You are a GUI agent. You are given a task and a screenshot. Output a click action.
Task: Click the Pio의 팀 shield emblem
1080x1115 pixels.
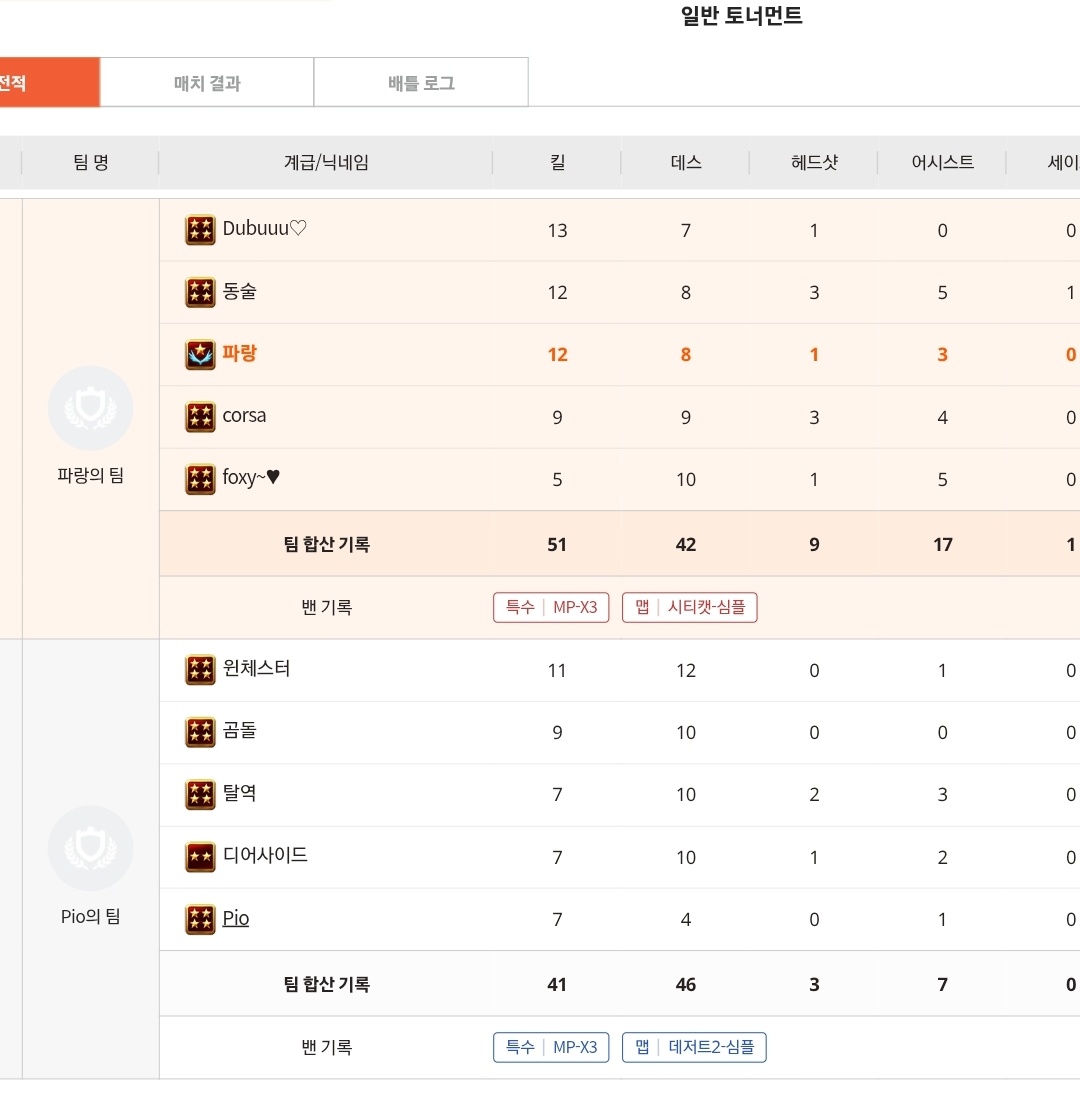90,848
